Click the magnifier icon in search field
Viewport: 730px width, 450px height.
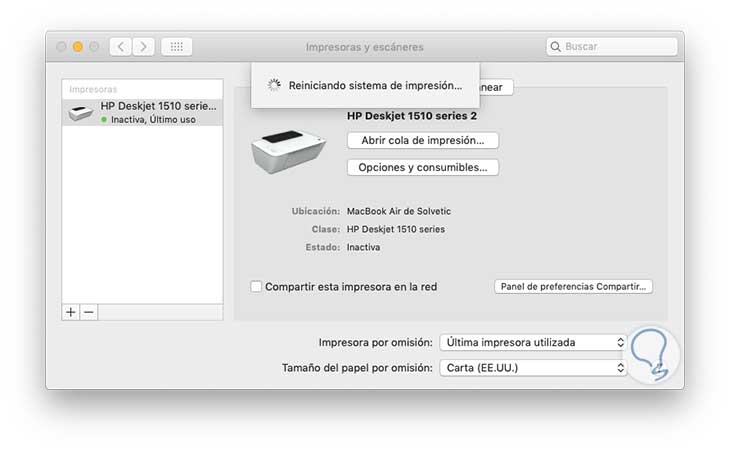click(x=555, y=47)
